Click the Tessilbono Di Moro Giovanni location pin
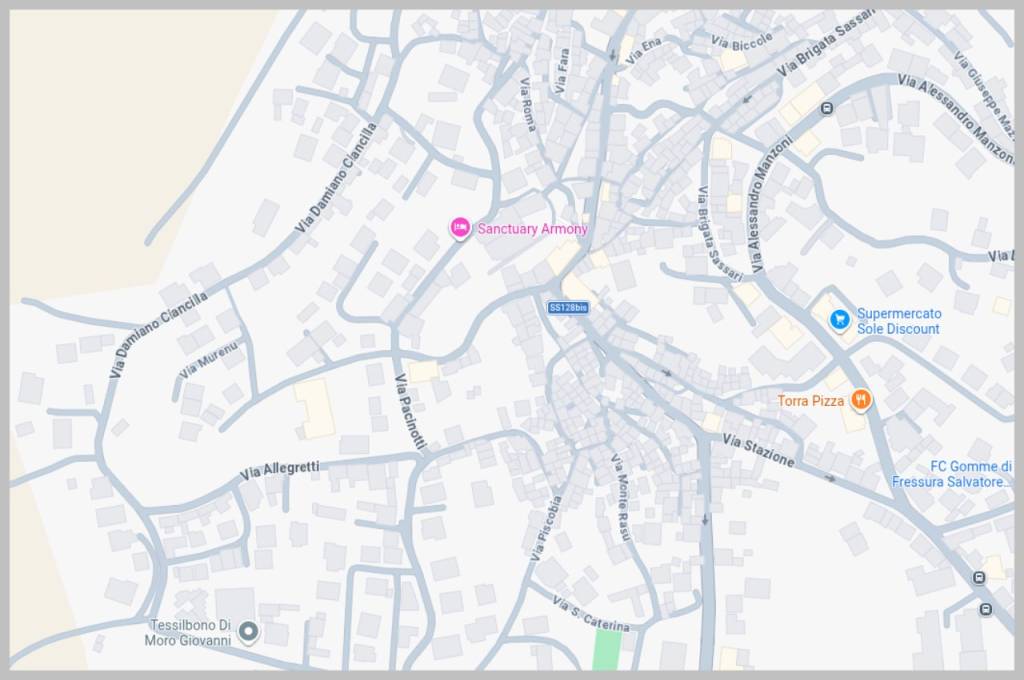 point(248,632)
